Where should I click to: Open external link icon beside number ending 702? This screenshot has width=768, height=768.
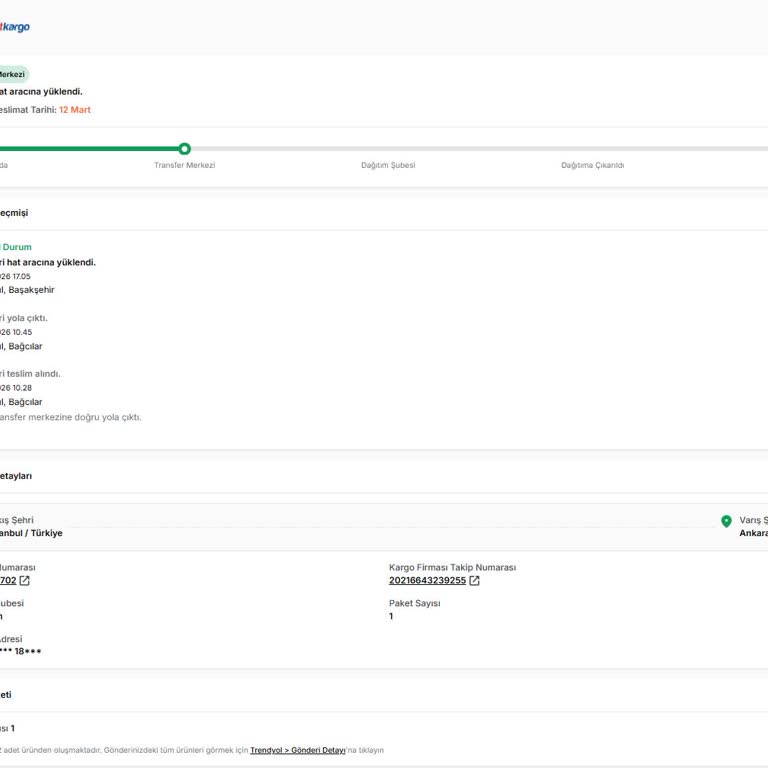coord(24,580)
